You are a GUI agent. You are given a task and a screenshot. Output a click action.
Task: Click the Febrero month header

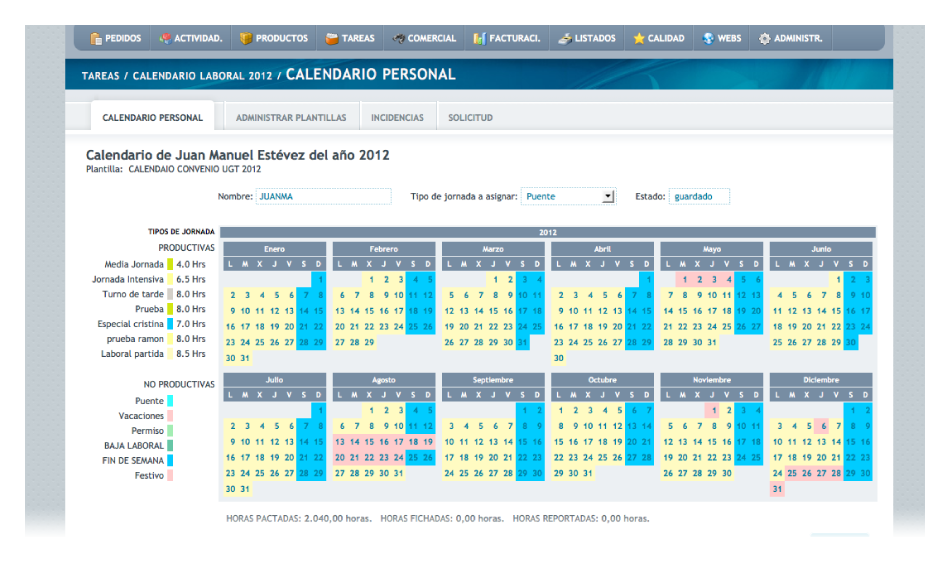pos(384,249)
